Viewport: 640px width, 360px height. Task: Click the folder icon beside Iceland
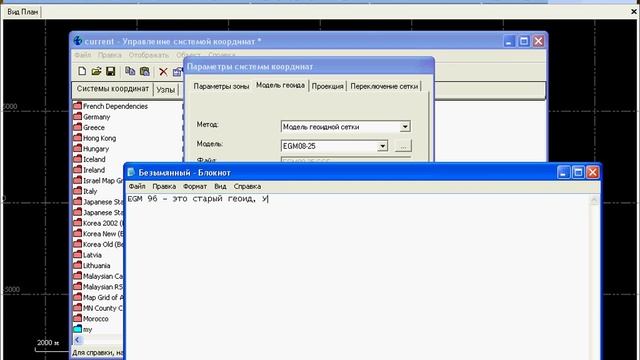tap(78, 159)
